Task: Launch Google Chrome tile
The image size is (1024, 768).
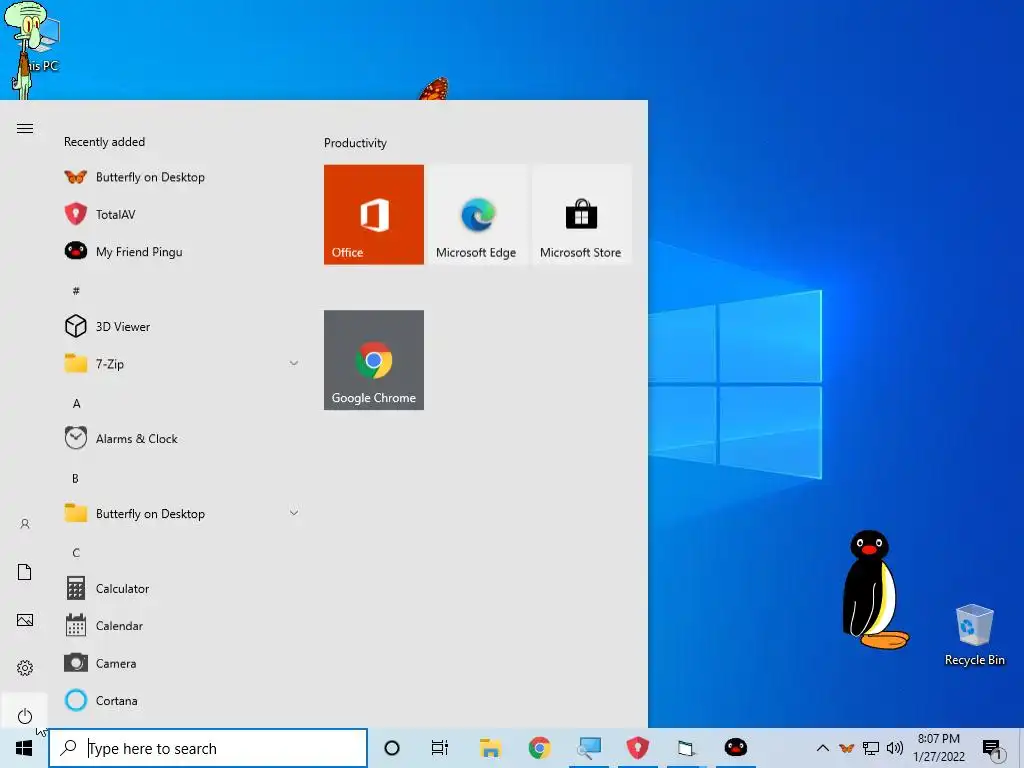Action: pyautogui.click(x=374, y=360)
